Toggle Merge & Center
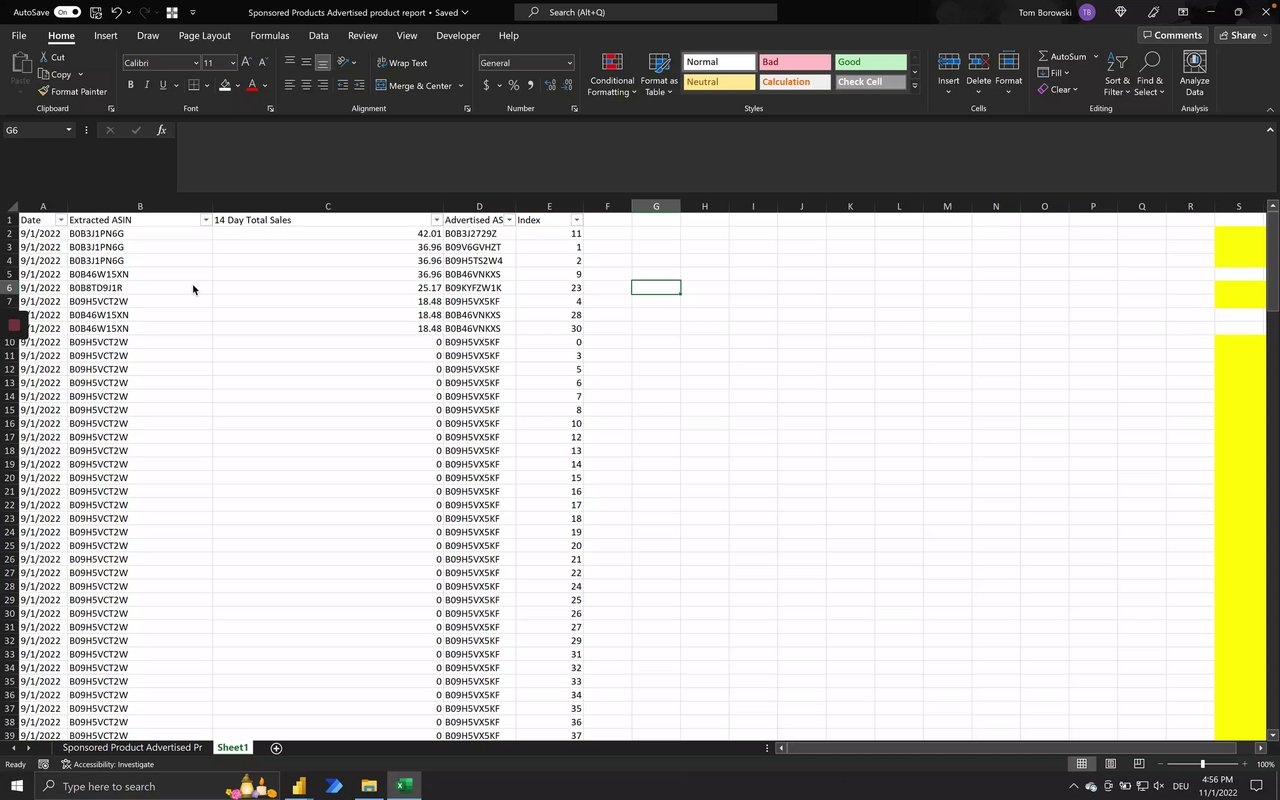The height and width of the screenshot is (800, 1280). pos(415,86)
